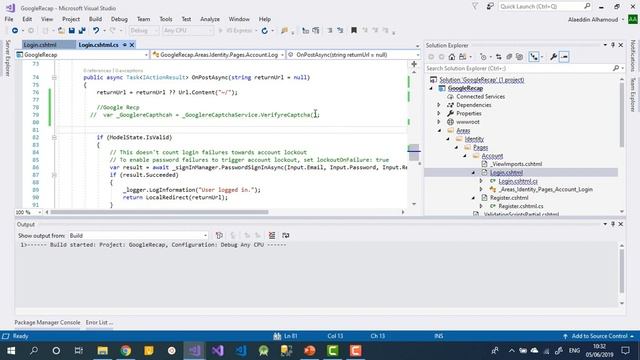Click the browser Refresh toolbar icon

[264, 31]
